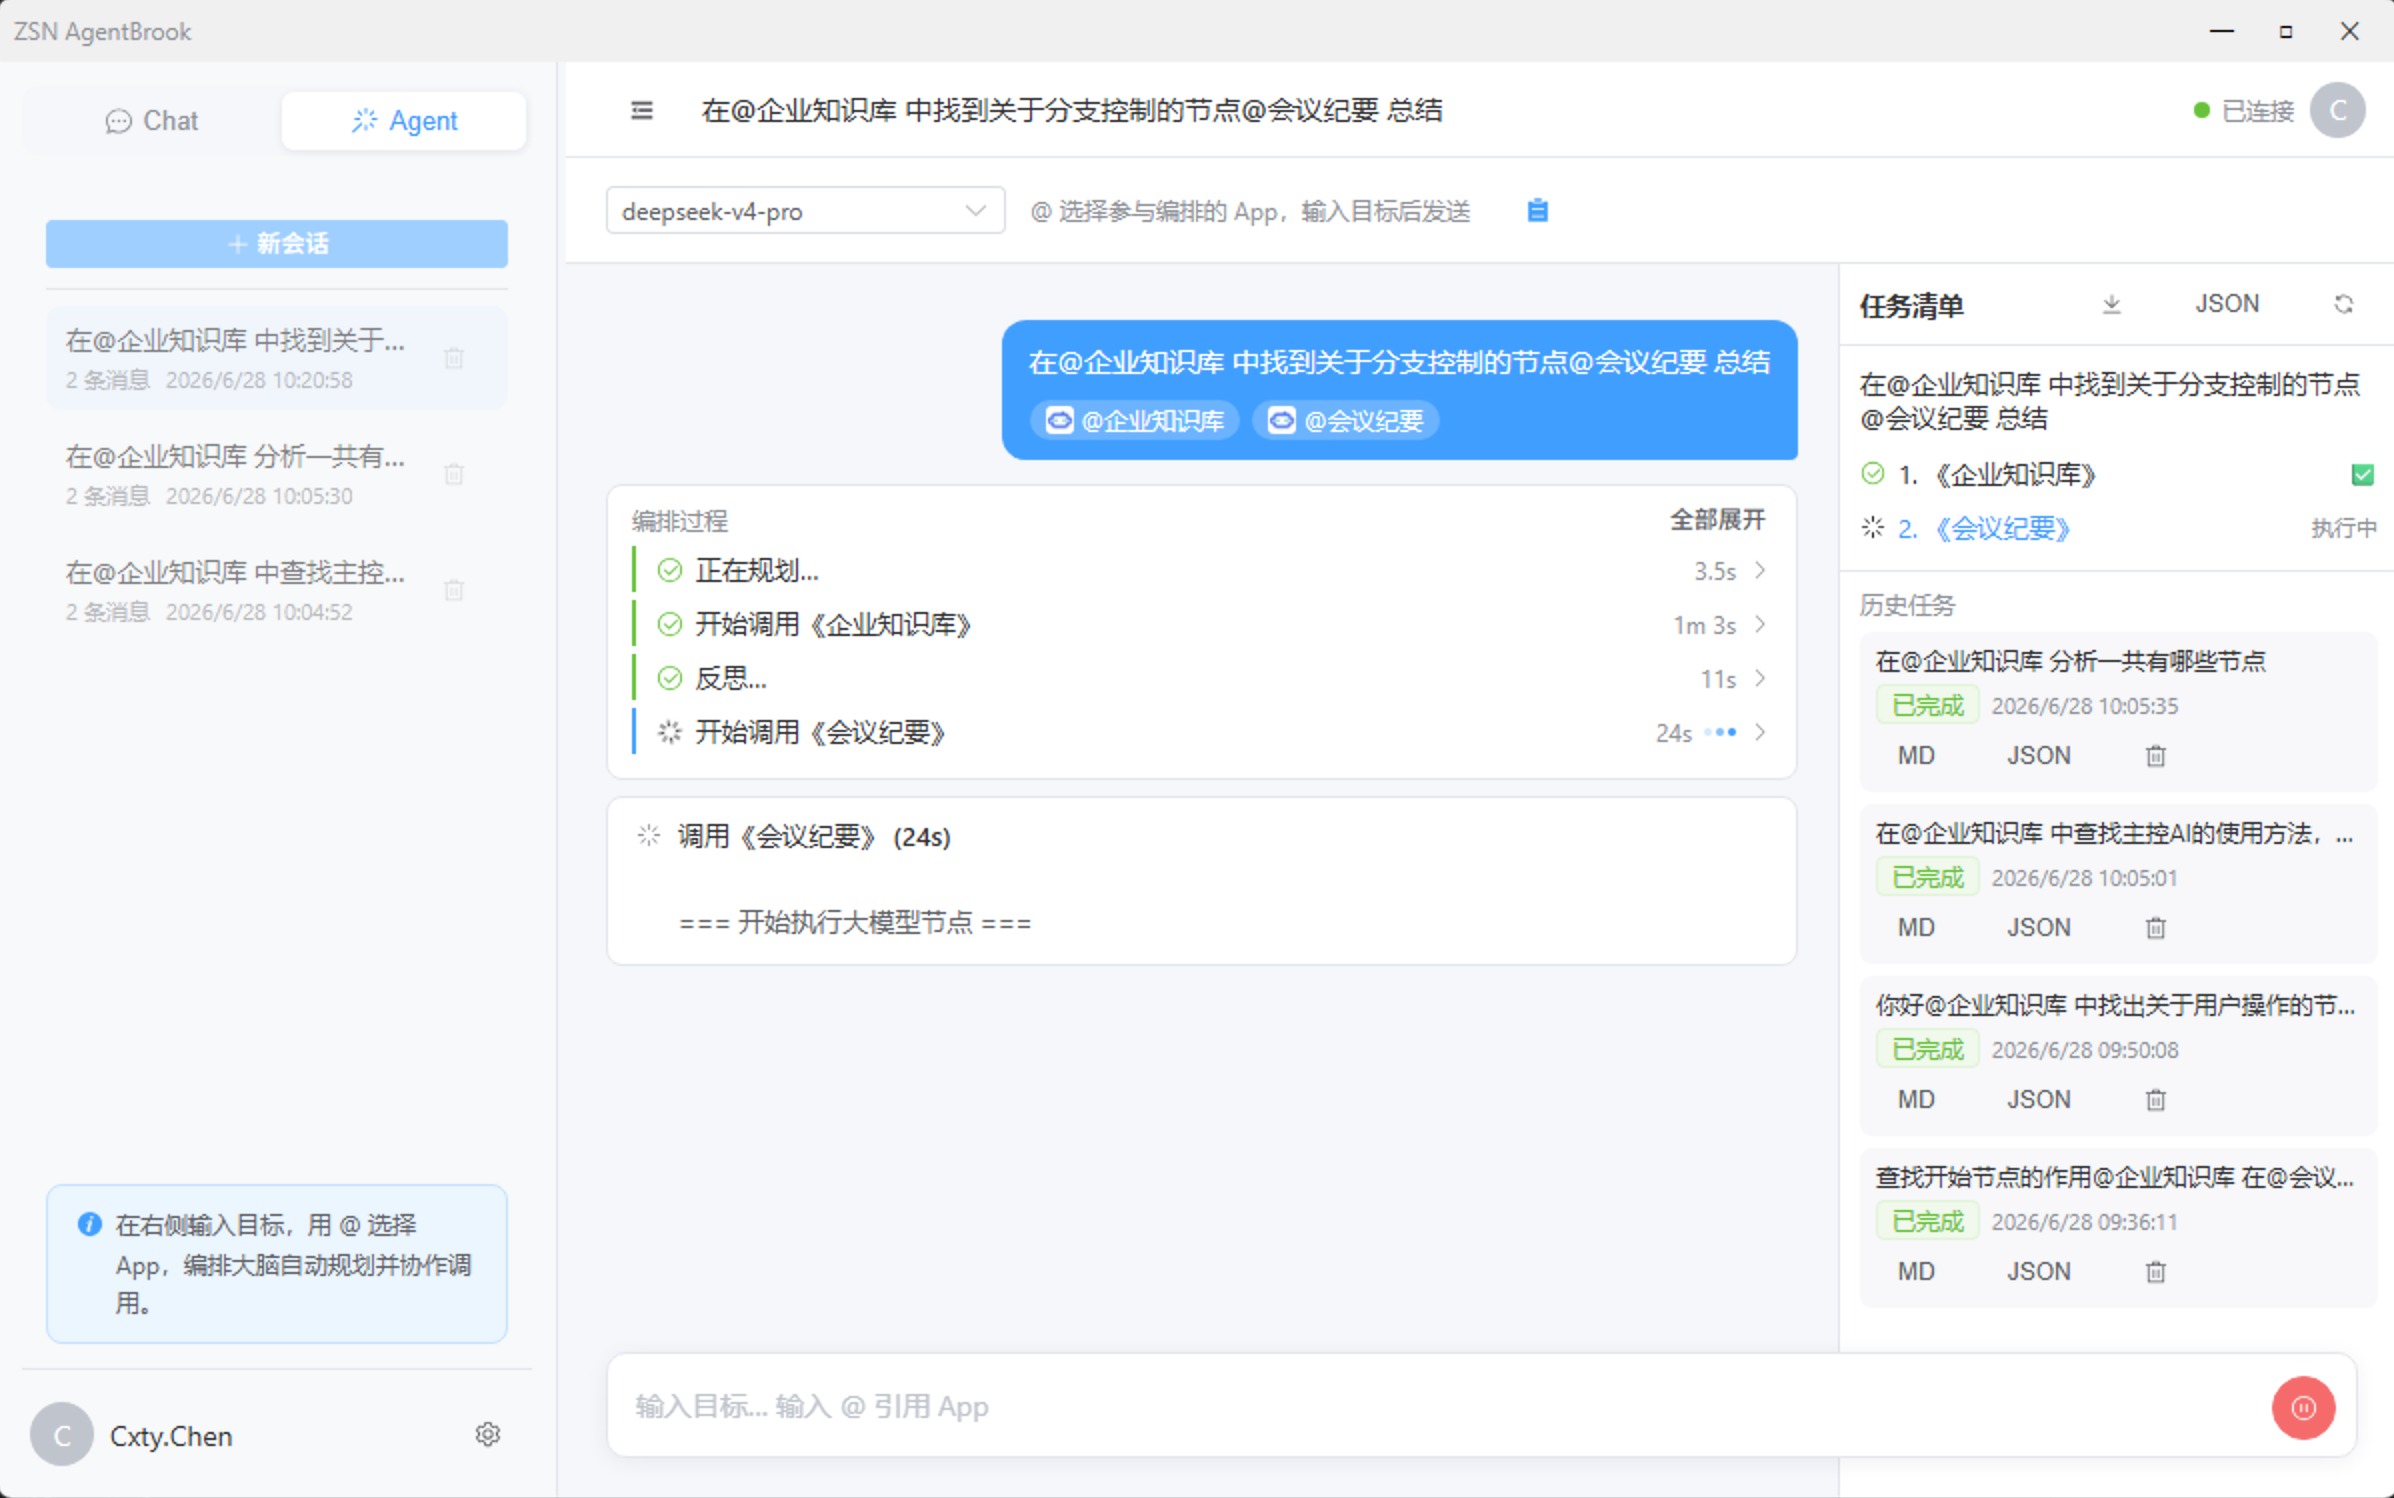The width and height of the screenshot is (2394, 1498).
Task: Click the 新会话 button
Action: [277, 243]
